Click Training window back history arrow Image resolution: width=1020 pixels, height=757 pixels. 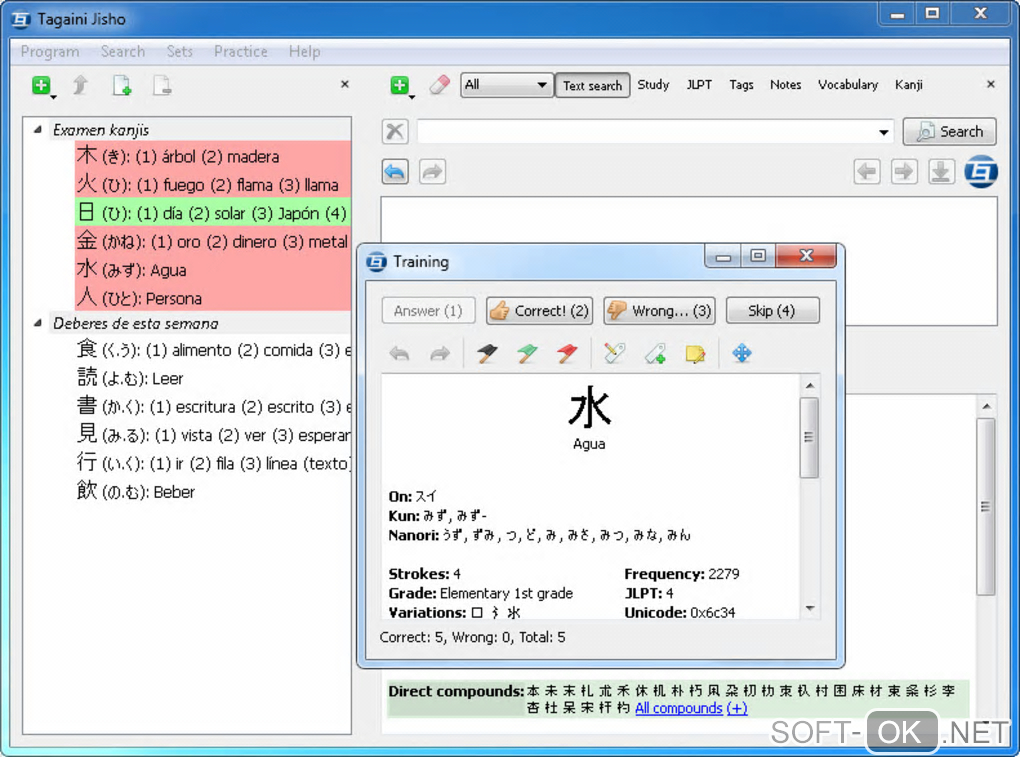coord(399,353)
